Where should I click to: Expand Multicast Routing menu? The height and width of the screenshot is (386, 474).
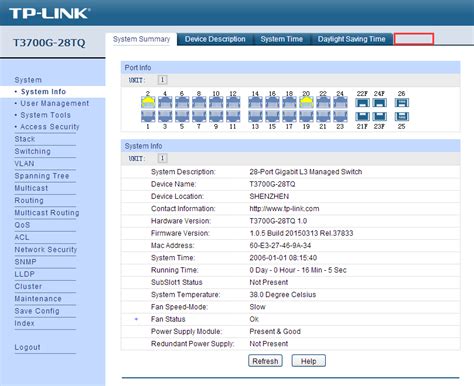(x=47, y=213)
